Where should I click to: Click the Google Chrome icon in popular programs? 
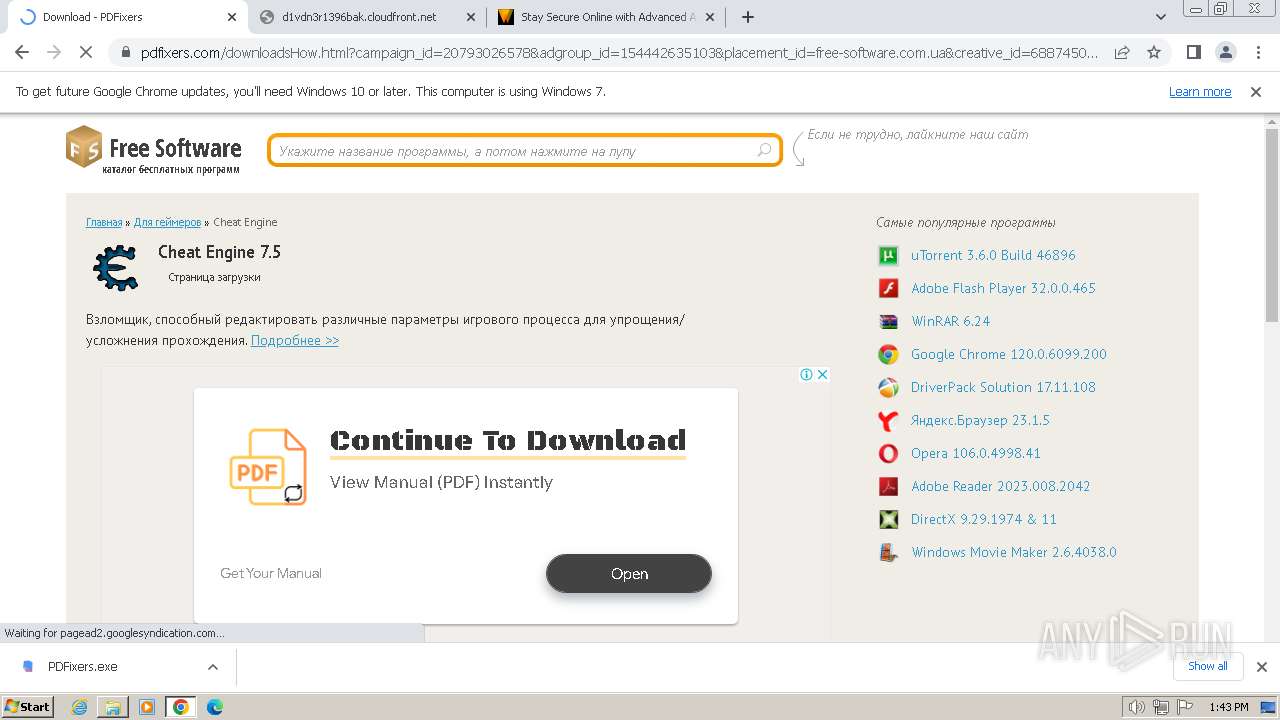[888, 354]
